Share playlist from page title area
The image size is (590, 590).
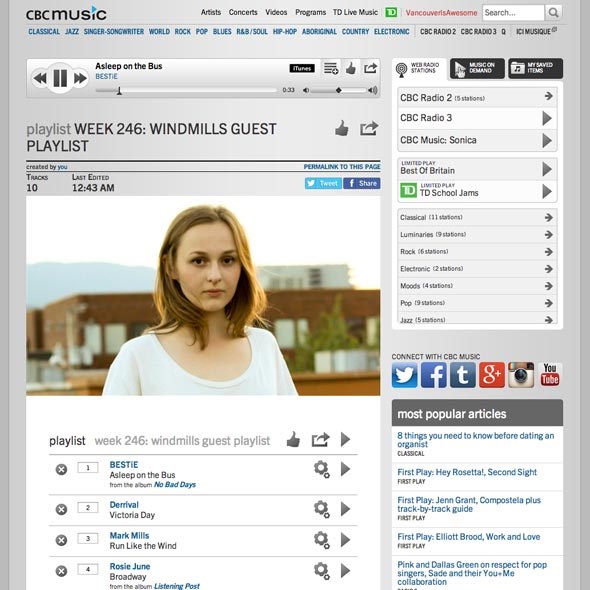click(369, 128)
